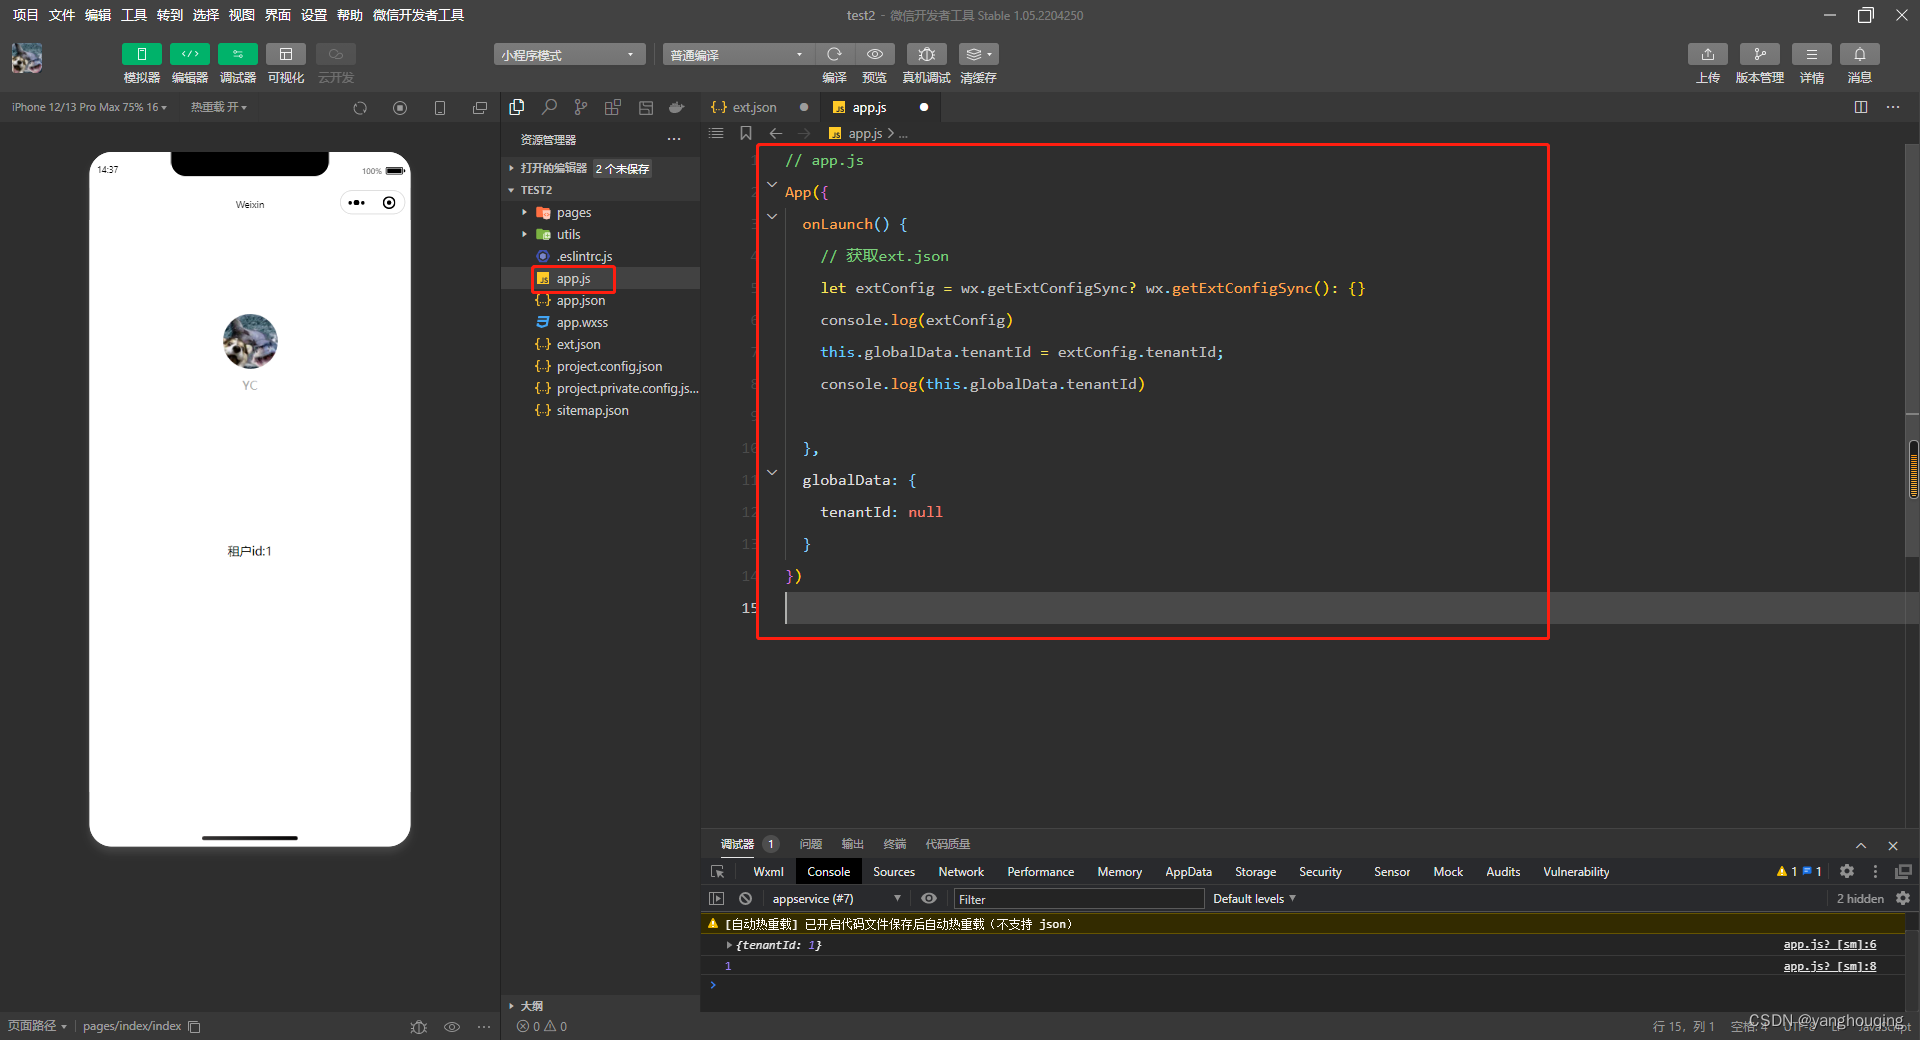This screenshot has height=1040, width=1920.
Task: Click the simulator stop/record icon
Action: point(400,108)
